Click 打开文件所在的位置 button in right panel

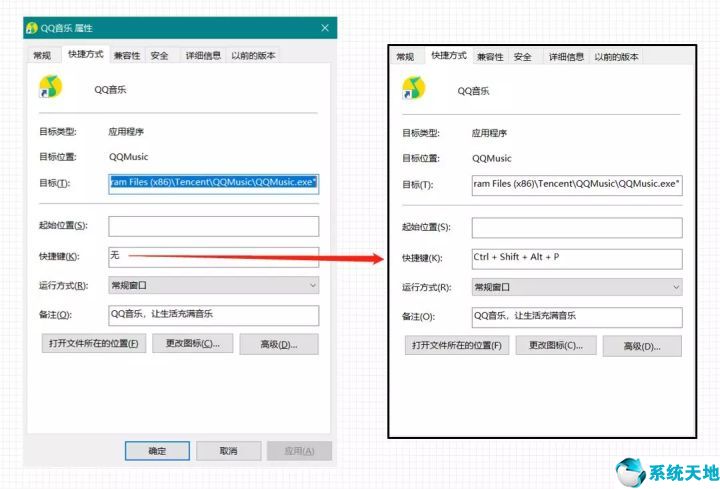[x=457, y=345]
